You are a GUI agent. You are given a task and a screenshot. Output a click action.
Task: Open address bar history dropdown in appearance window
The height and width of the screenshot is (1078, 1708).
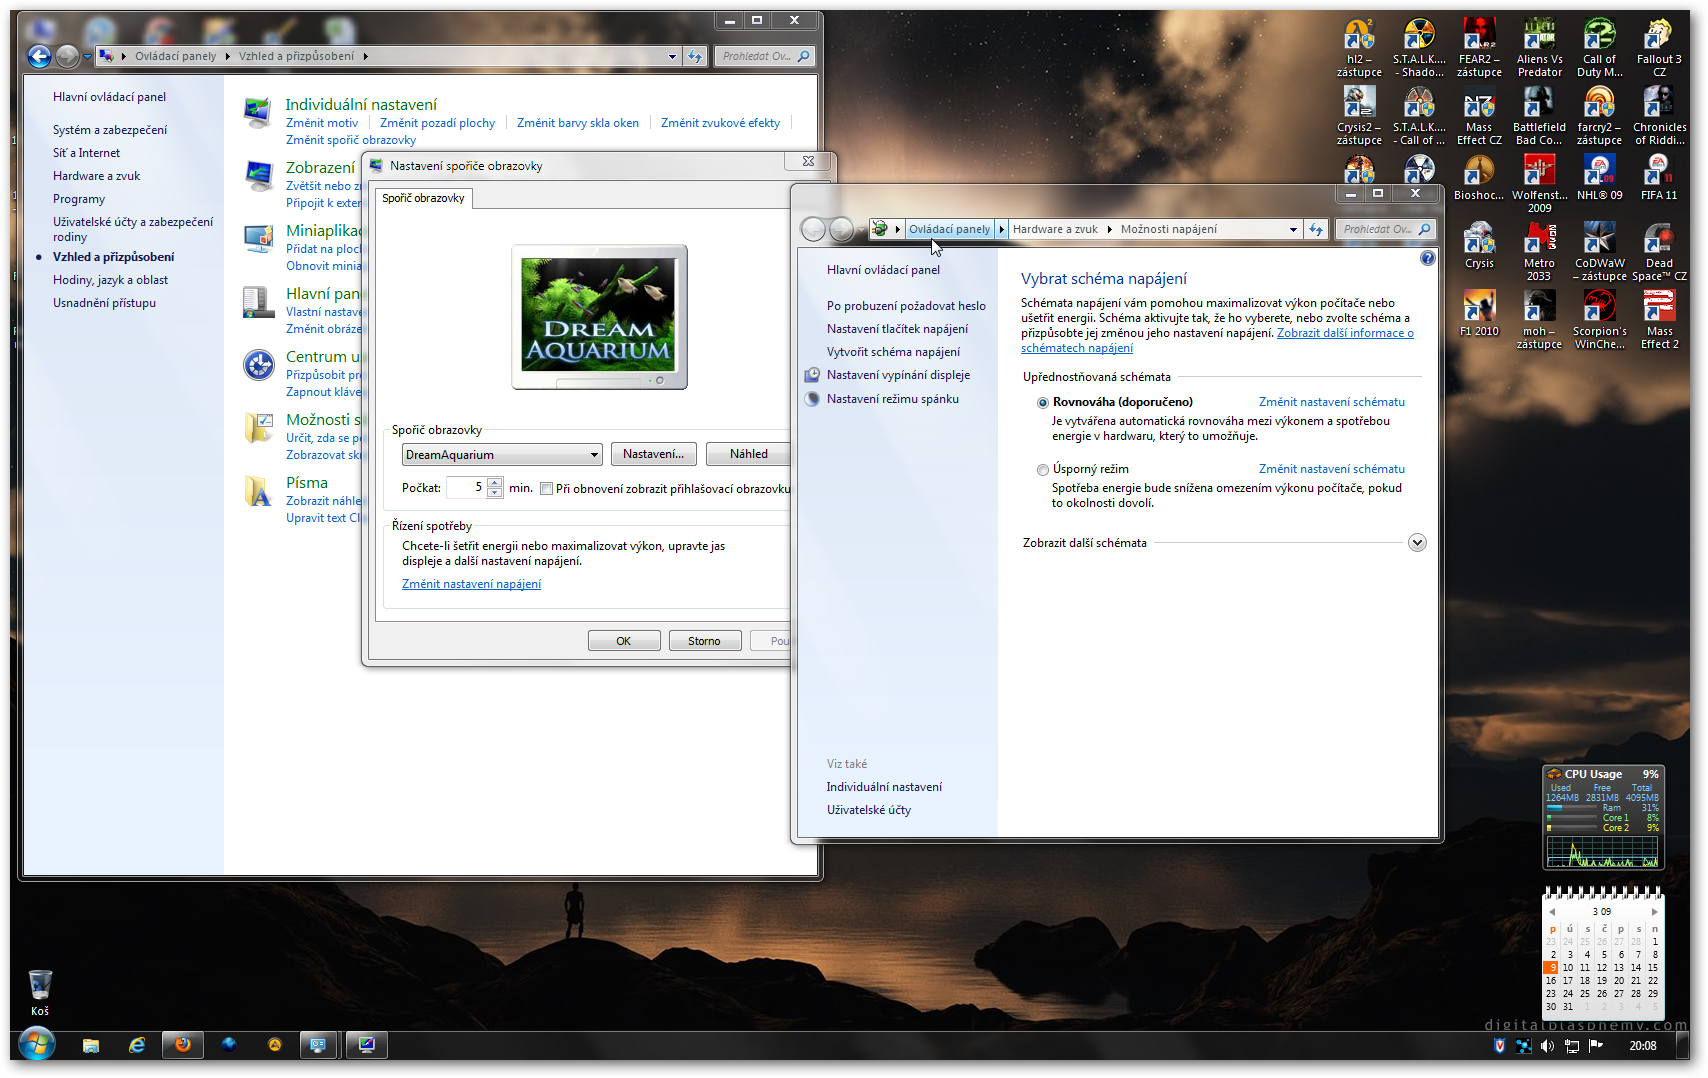[x=673, y=57]
